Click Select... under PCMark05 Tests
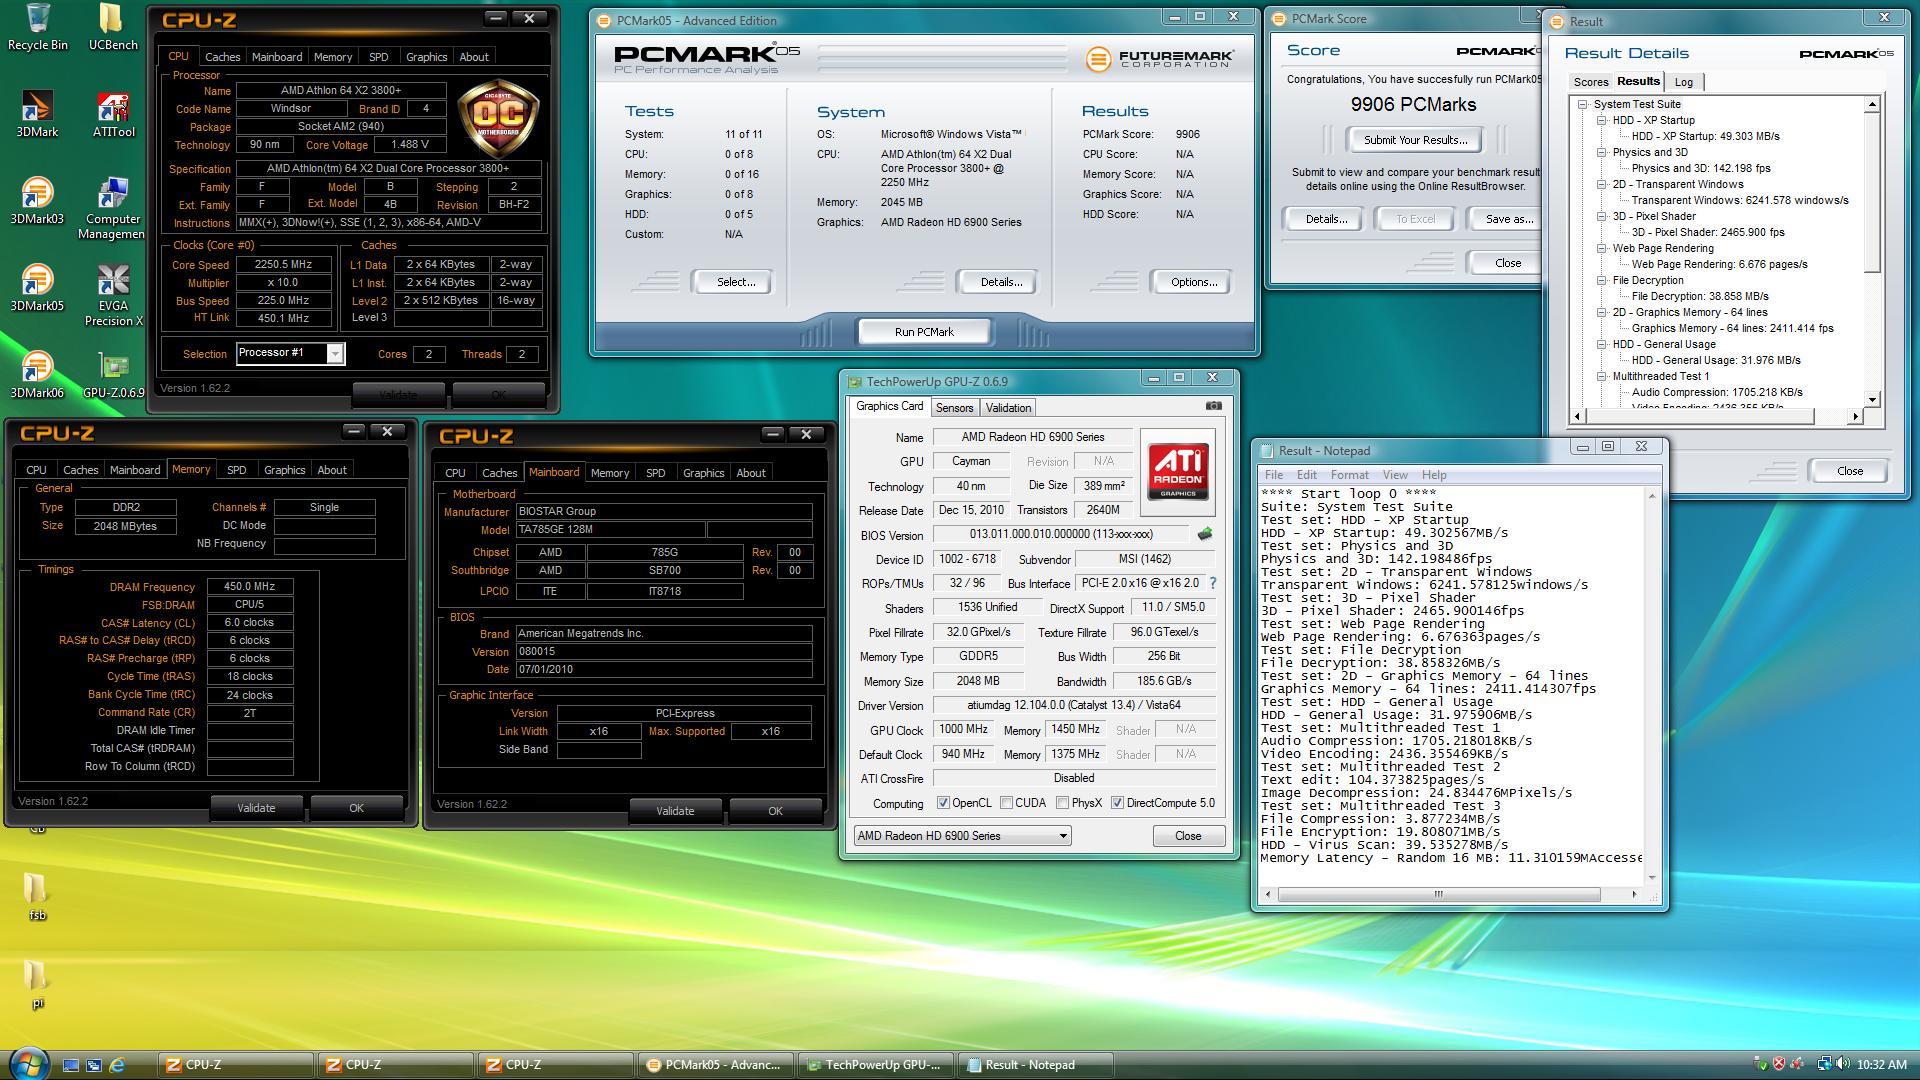 pyautogui.click(x=736, y=282)
